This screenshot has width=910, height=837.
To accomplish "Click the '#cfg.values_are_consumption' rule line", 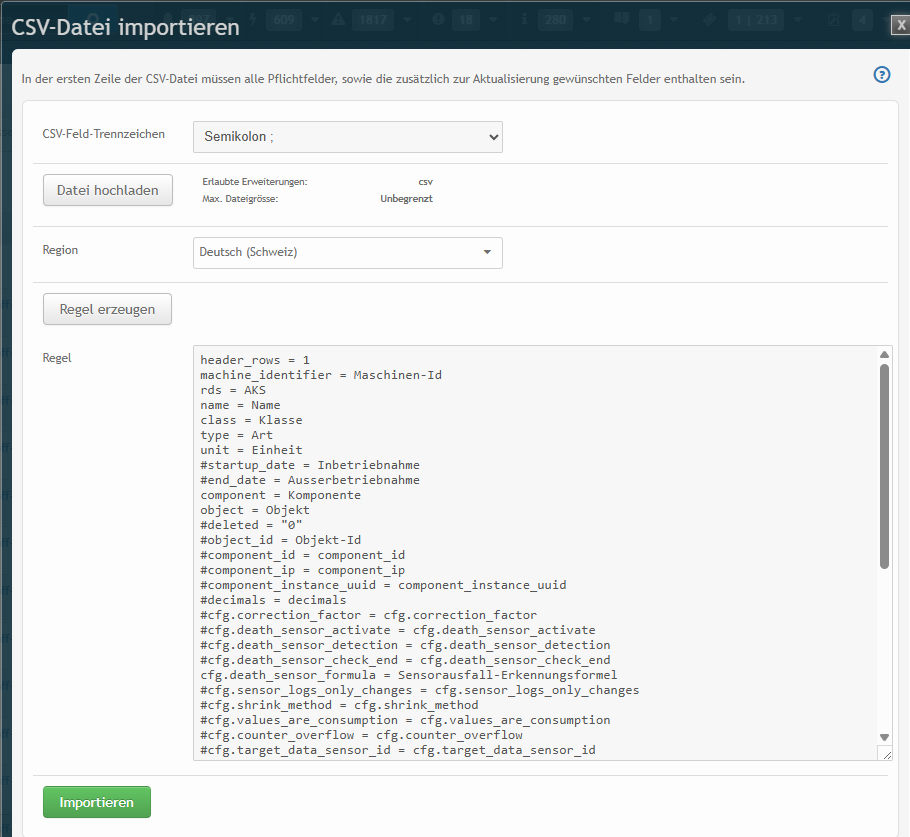I will 405,720.
